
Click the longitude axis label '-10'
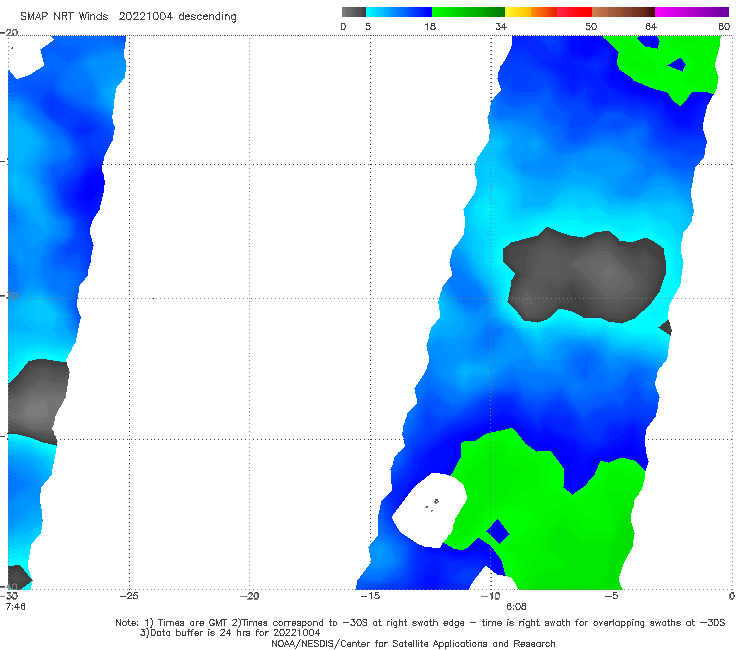pos(490,596)
